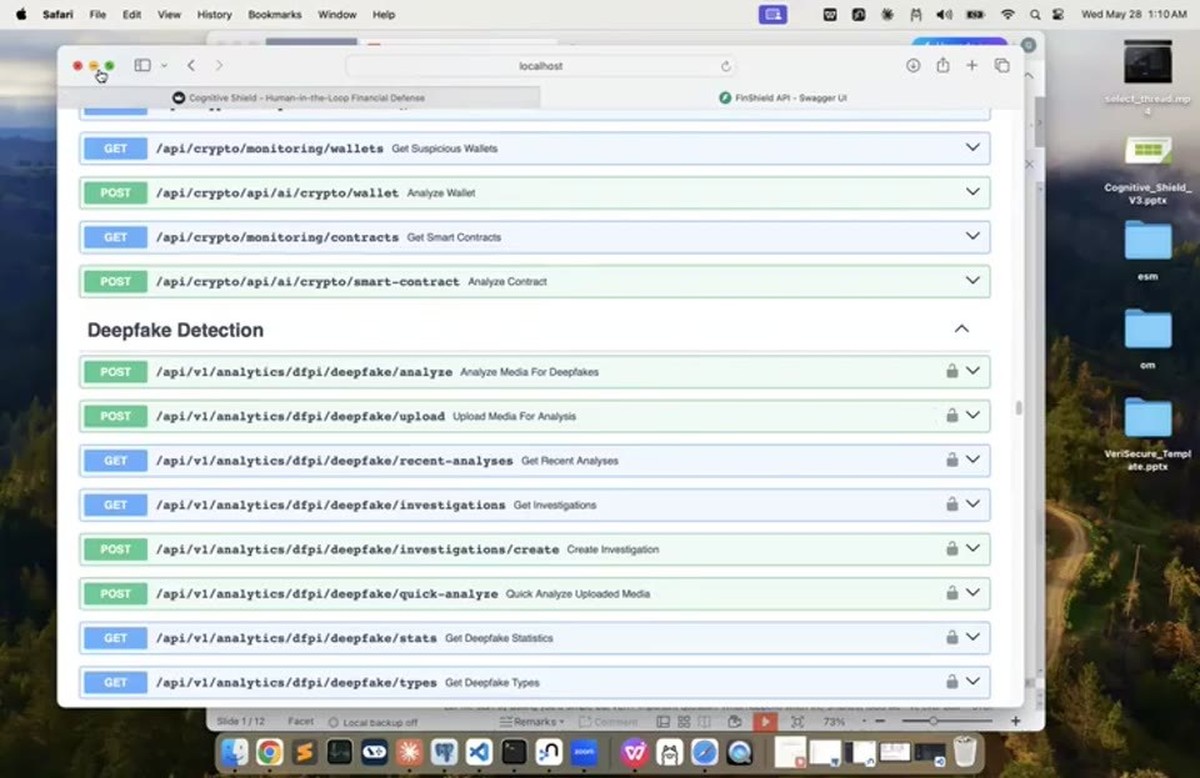Open Safari downloads icon

pos(913,65)
